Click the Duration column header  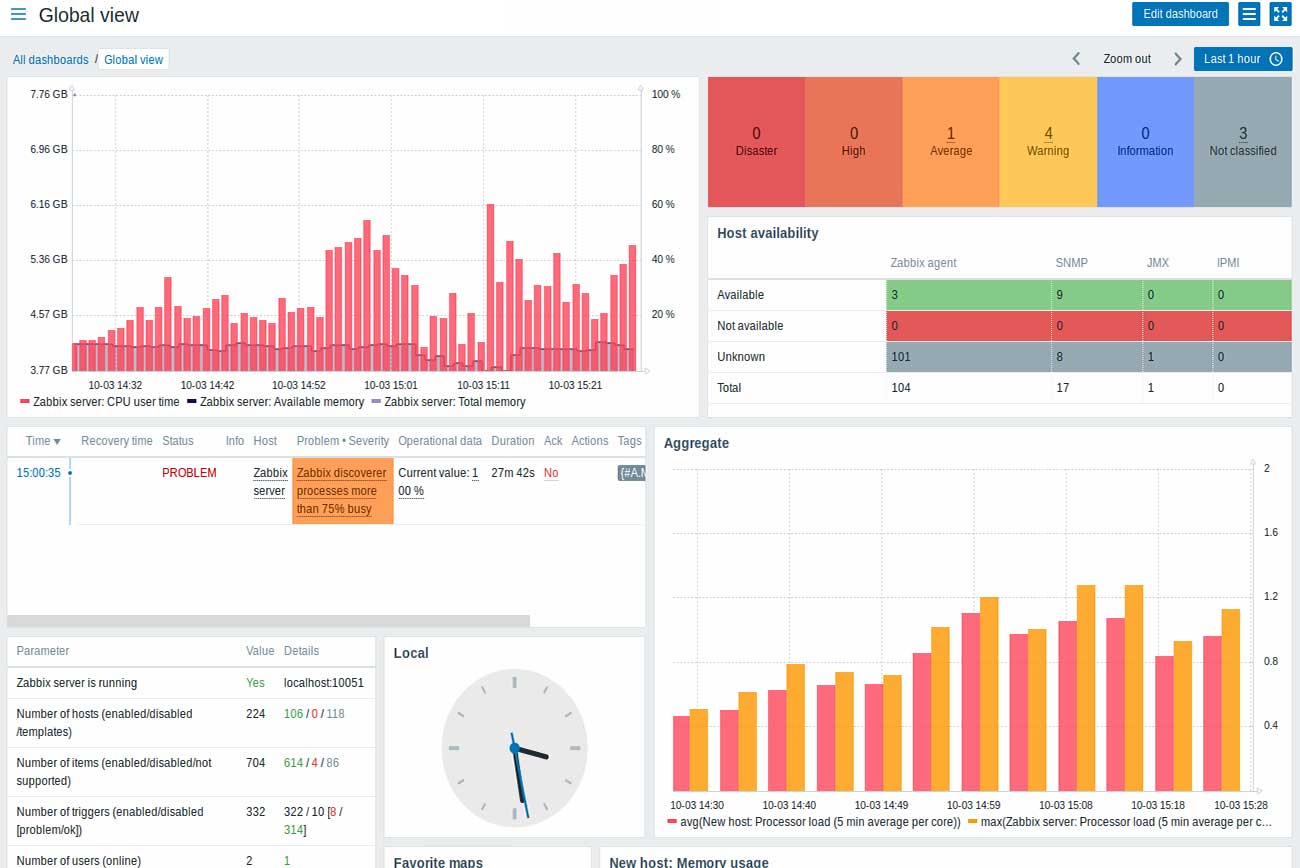coord(513,441)
